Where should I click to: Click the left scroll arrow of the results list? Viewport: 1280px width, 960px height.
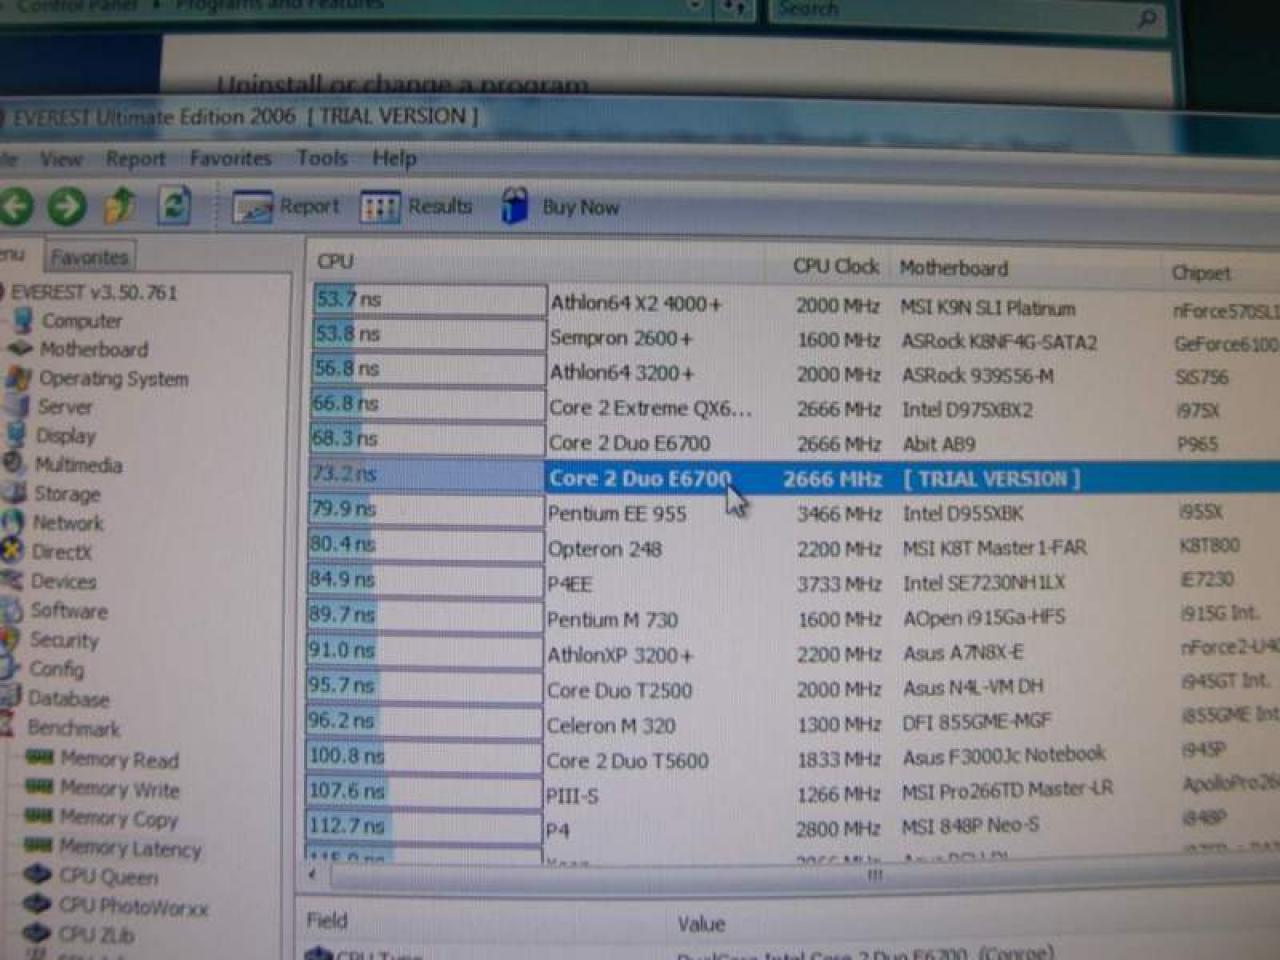point(314,875)
